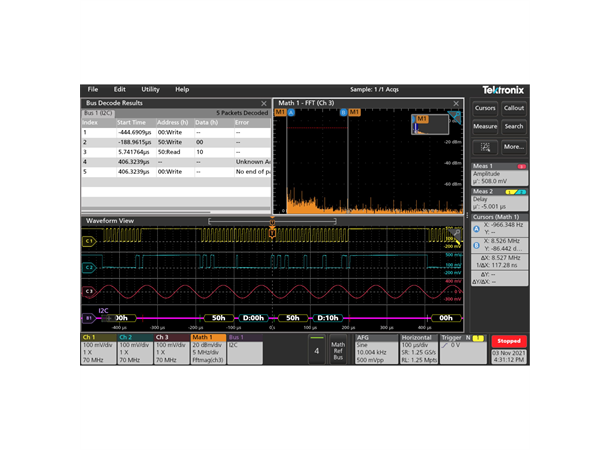
Task: Open the Utility menu
Action: (x=150, y=89)
